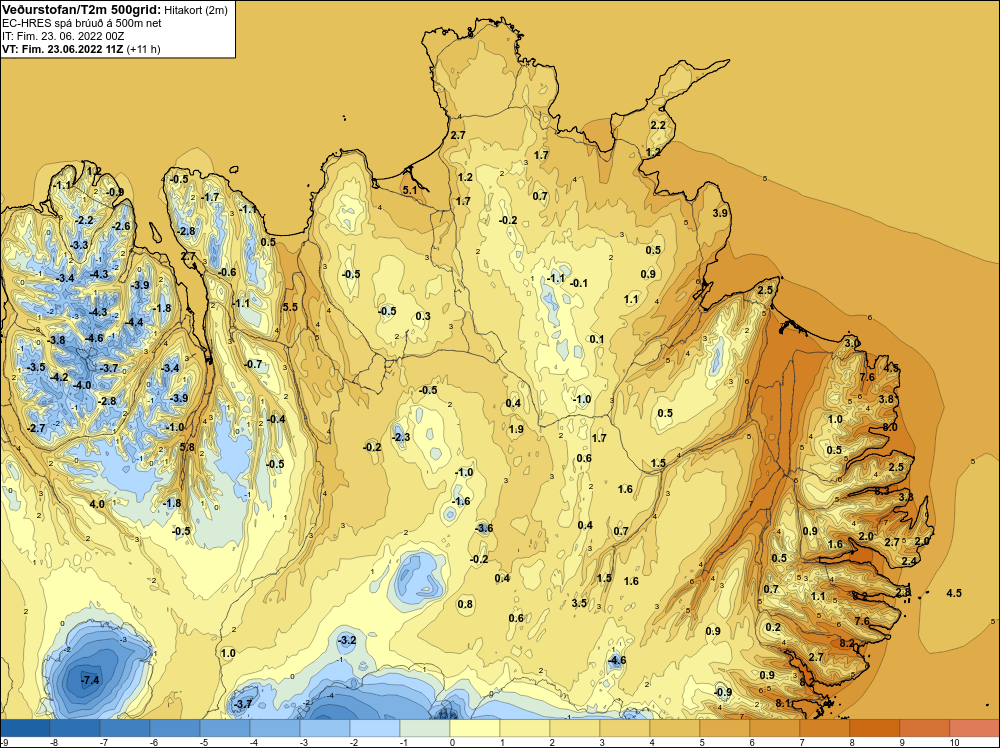This screenshot has width=1000, height=748.
Task: Click the '-2.3' temperature label
Action: point(401,437)
